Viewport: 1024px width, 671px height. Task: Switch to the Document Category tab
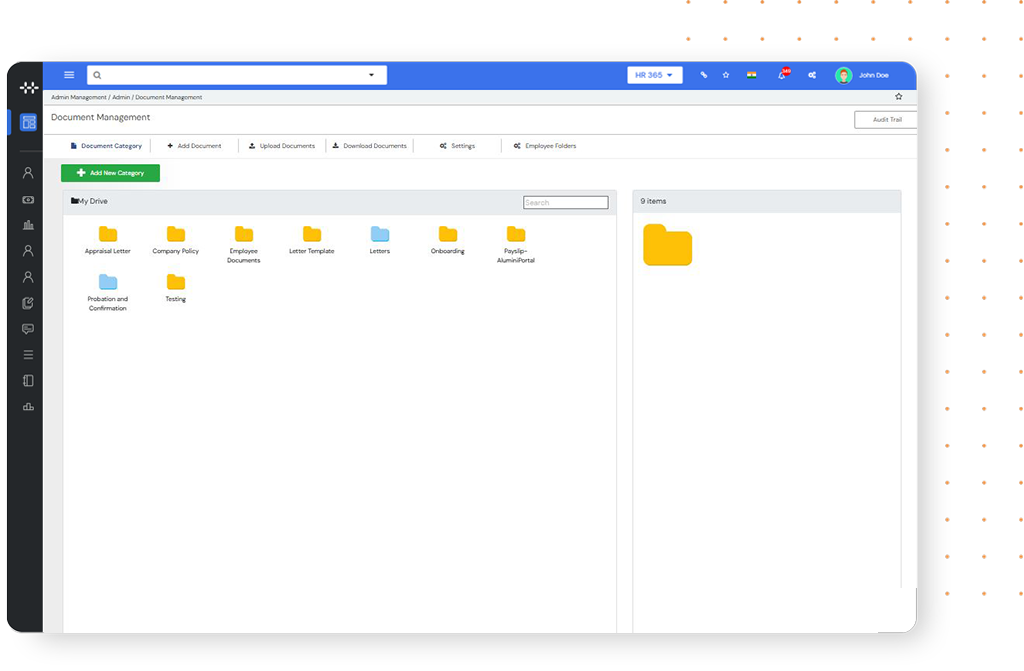coord(106,145)
